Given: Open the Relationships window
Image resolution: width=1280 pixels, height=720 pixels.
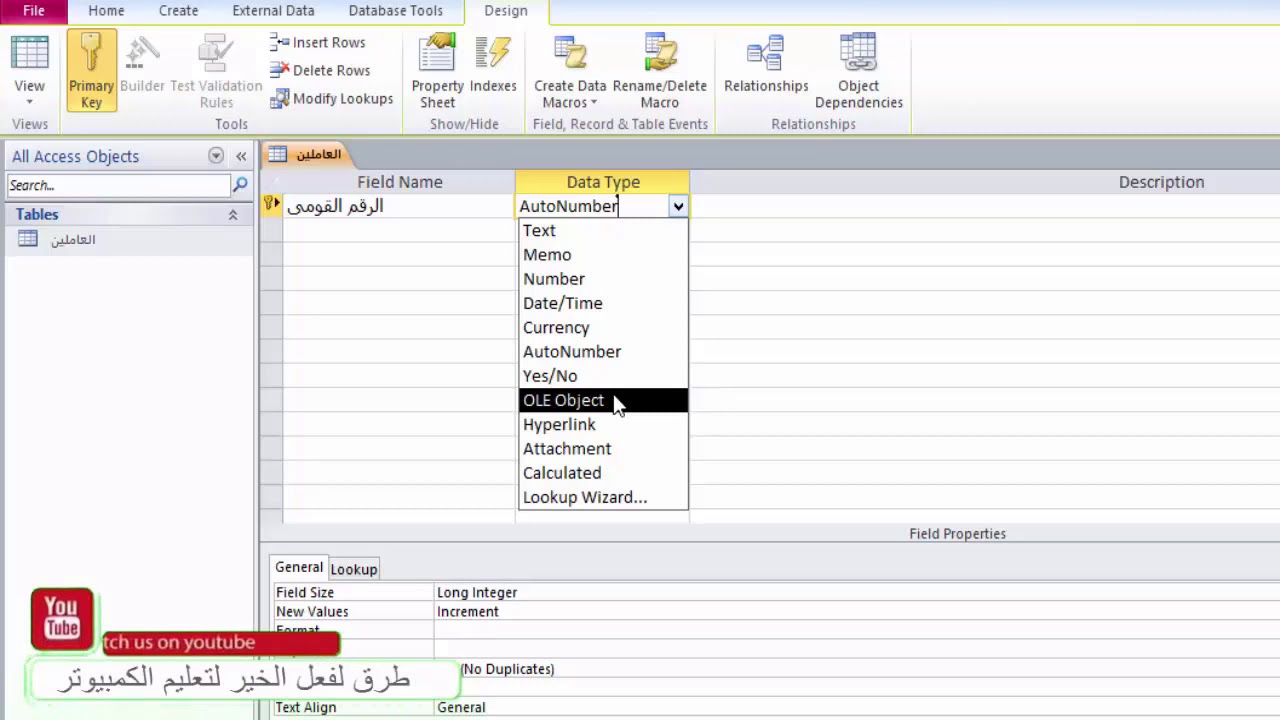Looking at the screenshot, I should coord(766,70).
